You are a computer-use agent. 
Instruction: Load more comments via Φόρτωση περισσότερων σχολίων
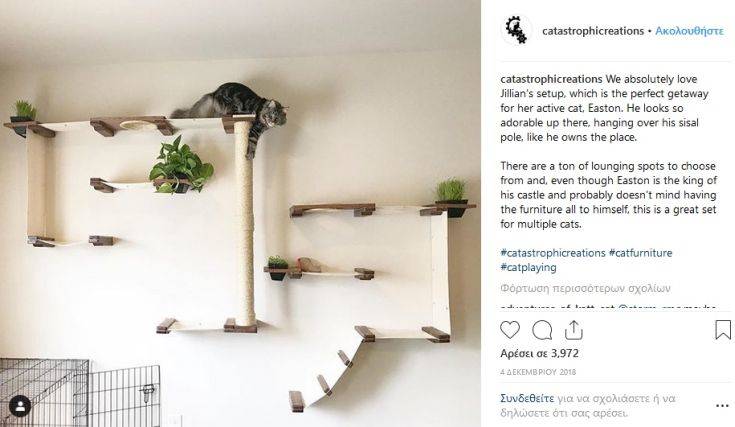(585, 288)
